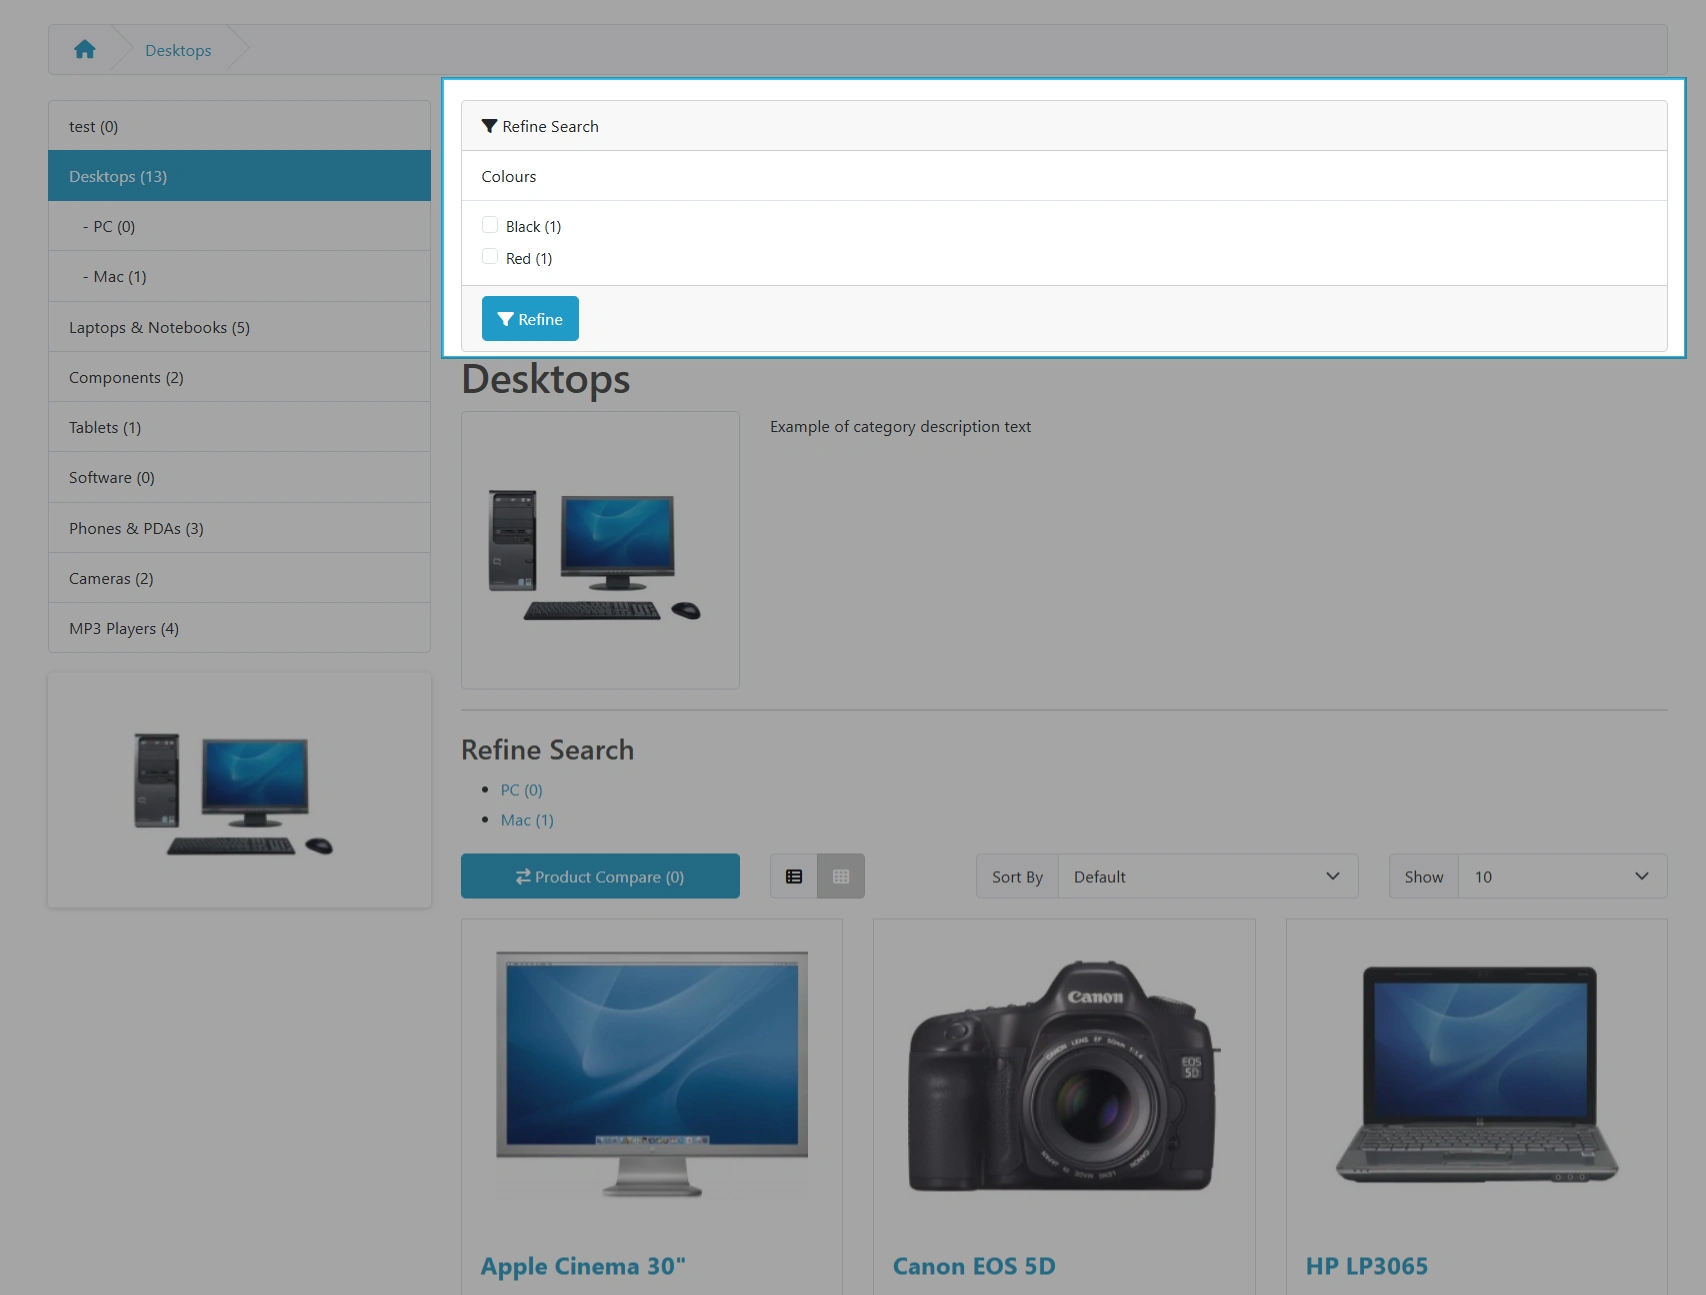The height and width of the screenshot is (1295, 1706).
Task: Follow the Mac (1) refine link
Action: pyautogui.click(x=527, y=819)
